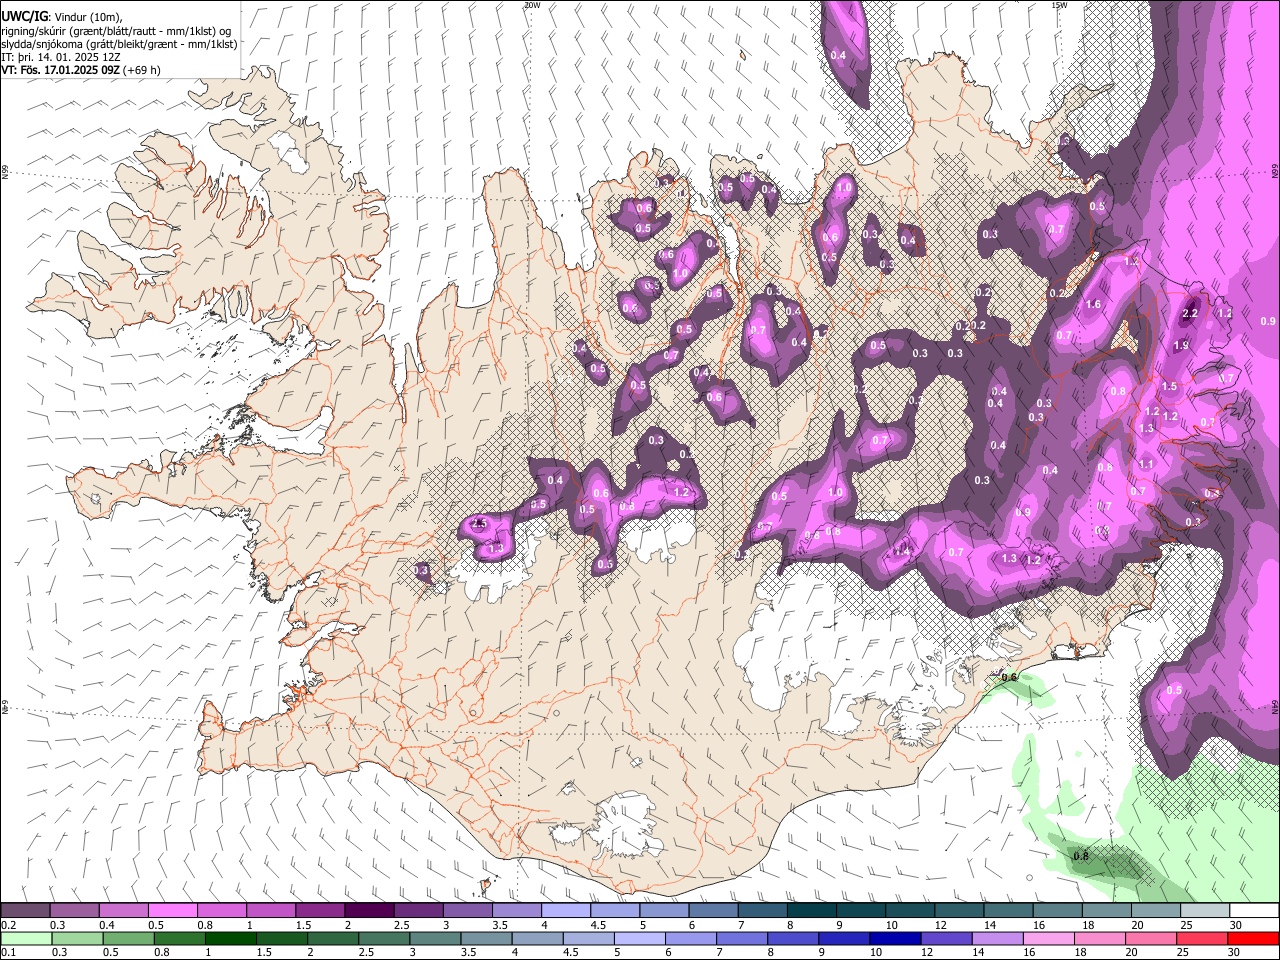Screen dimensions: 1280x960
Task: Select the top legend swatch labeled 25
Action: 1204,910
